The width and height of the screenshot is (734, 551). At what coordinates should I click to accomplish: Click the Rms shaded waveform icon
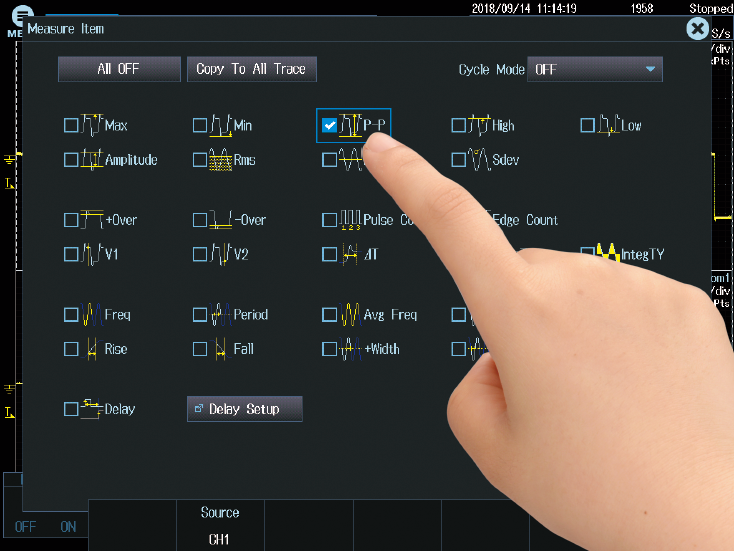(220, 160)
